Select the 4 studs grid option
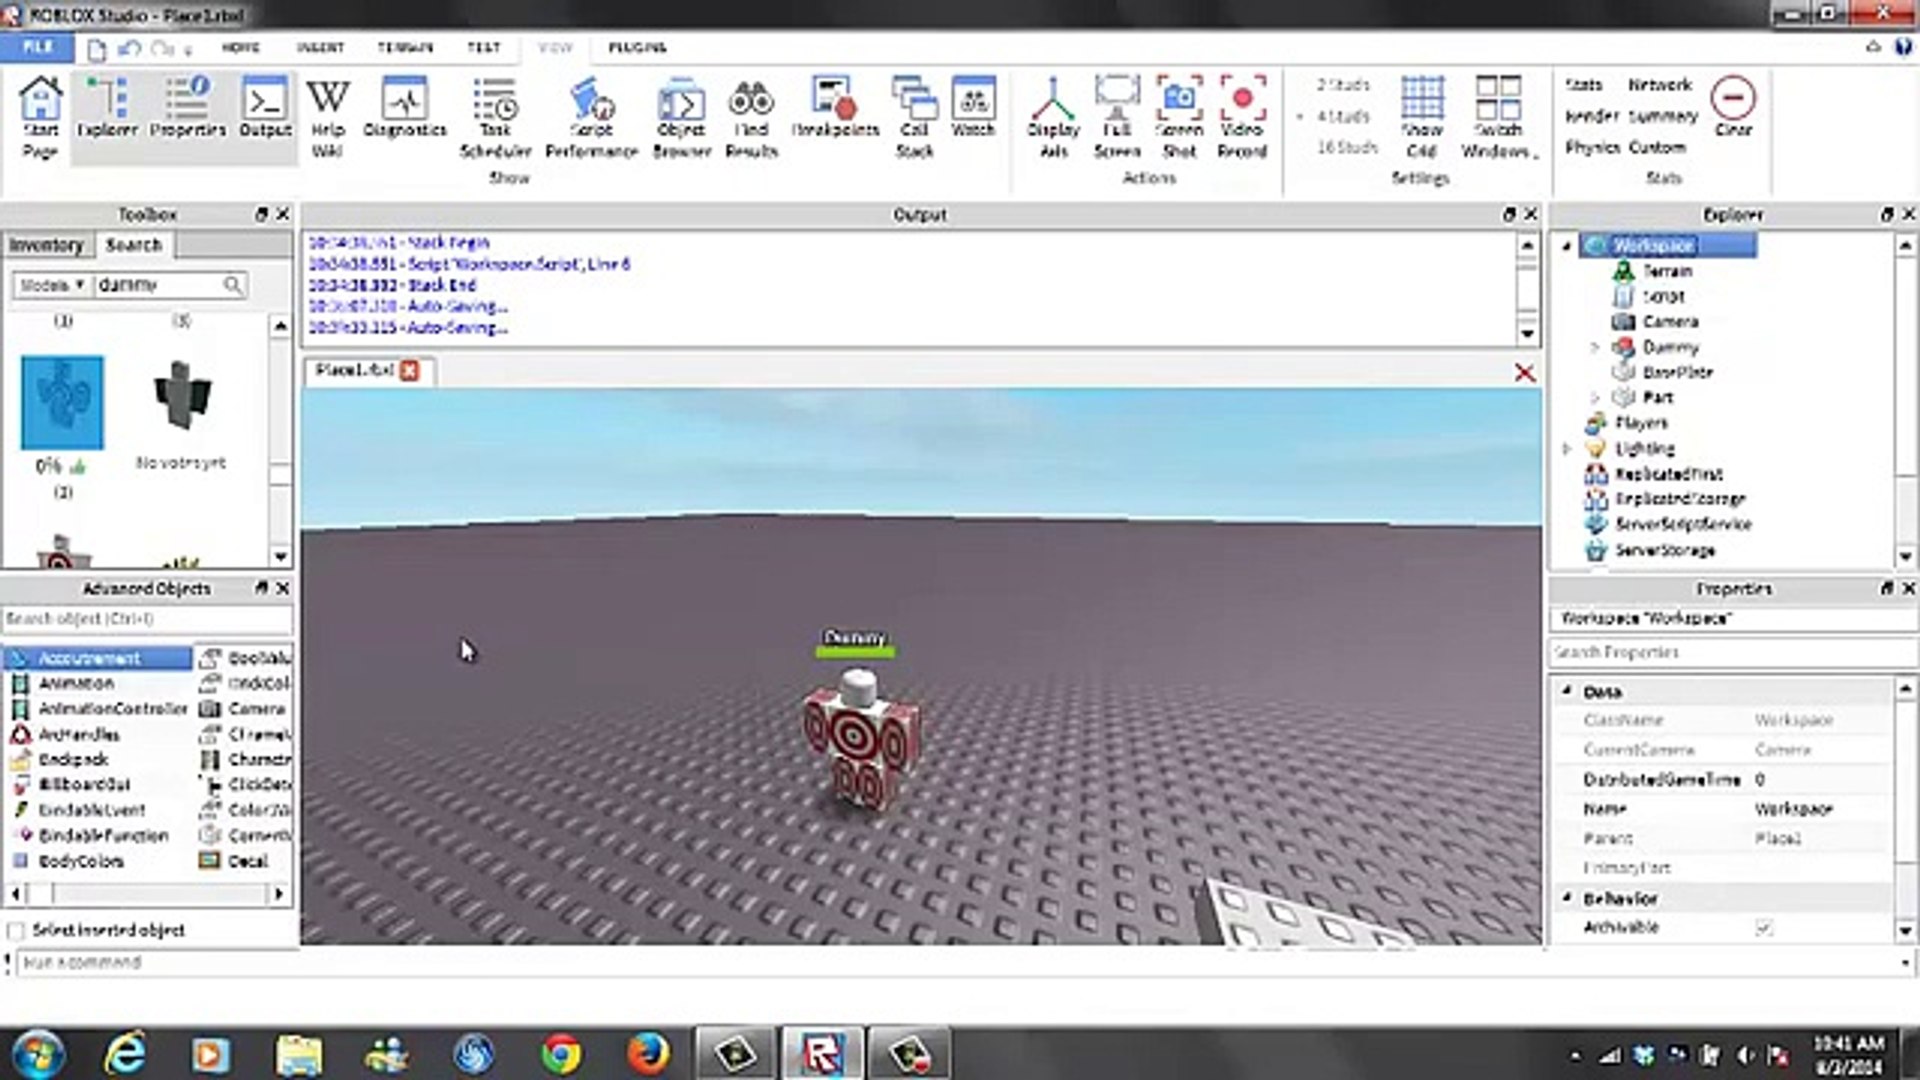1920x1080 pixels. (x=1342, y=116)
